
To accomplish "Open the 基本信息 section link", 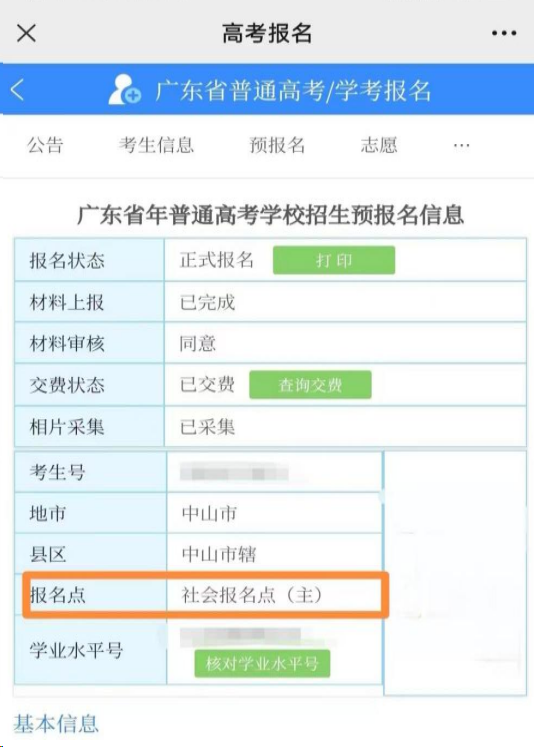I will (56, 724).
